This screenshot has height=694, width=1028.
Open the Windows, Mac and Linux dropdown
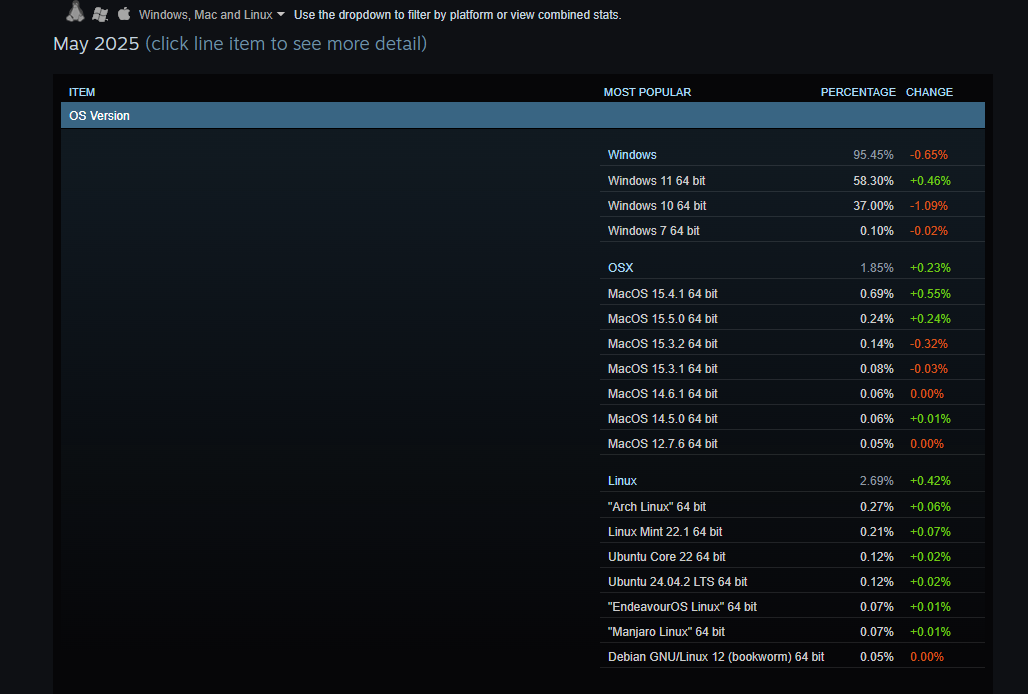click(x=212, y=14)
